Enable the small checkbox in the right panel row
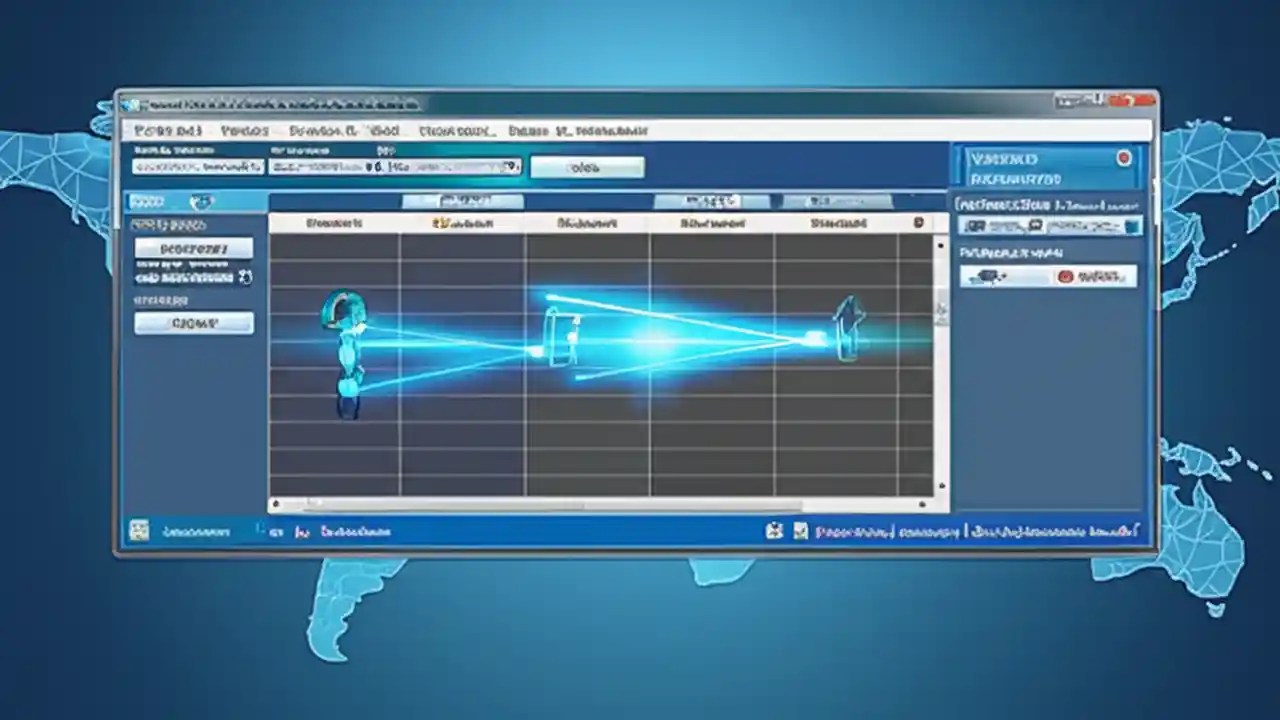 (x=1130, y=225)
